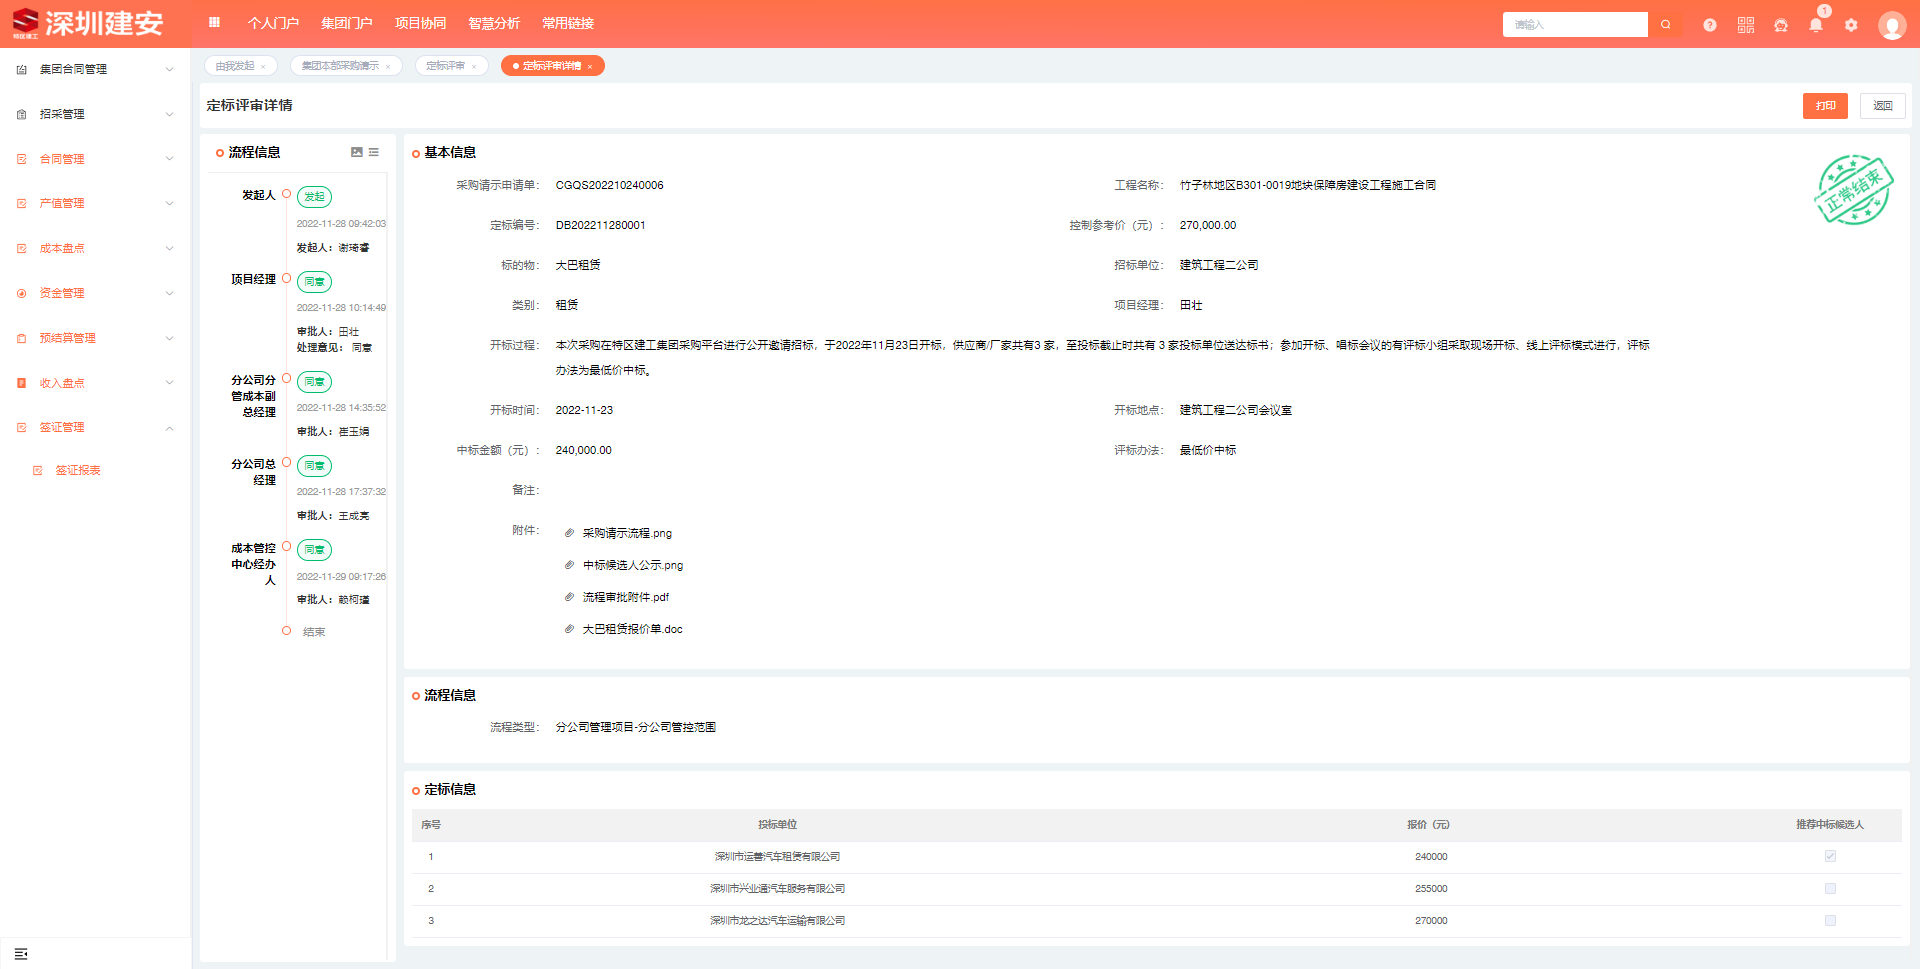Expand the 招采管理 sidebar menu
This screenshot has width=1920, height=969.
[x=95, y=114]
